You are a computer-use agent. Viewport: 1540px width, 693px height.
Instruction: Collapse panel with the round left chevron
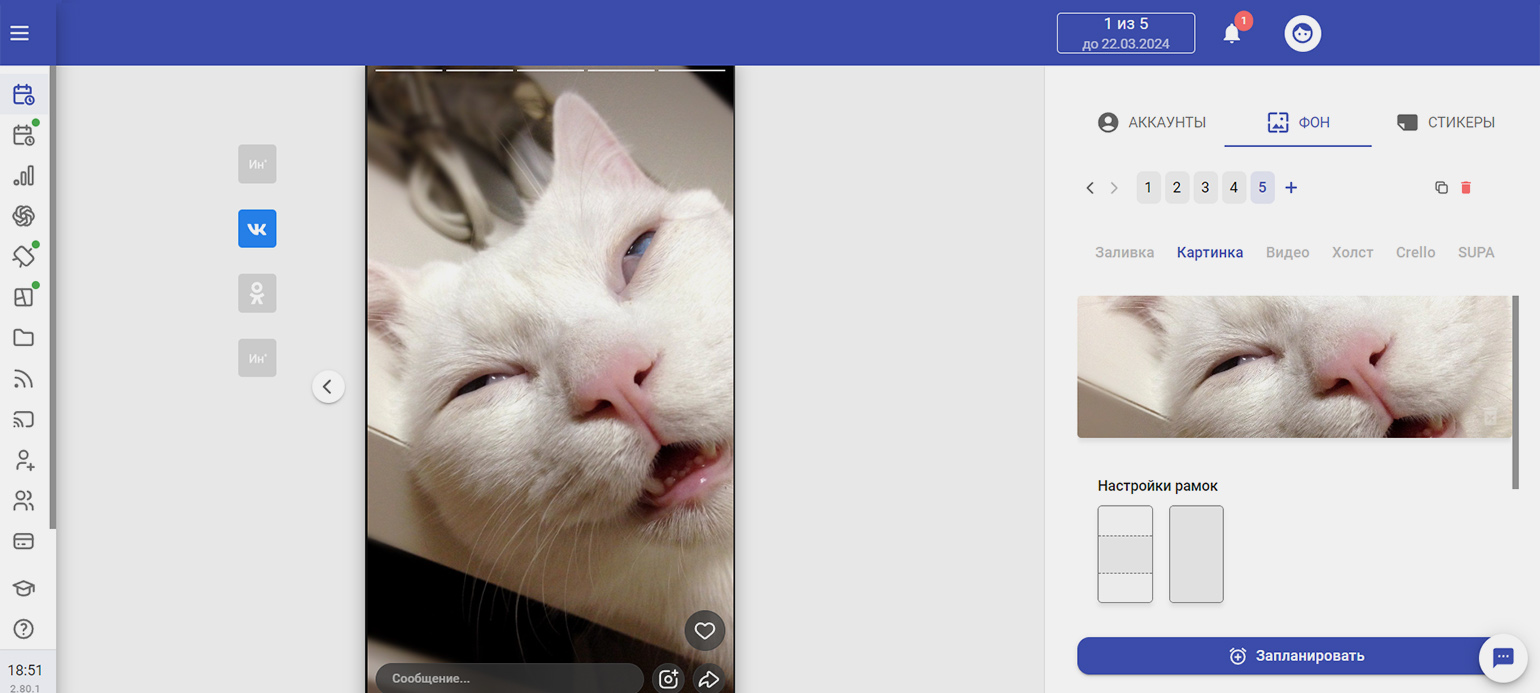coord(328,386)
